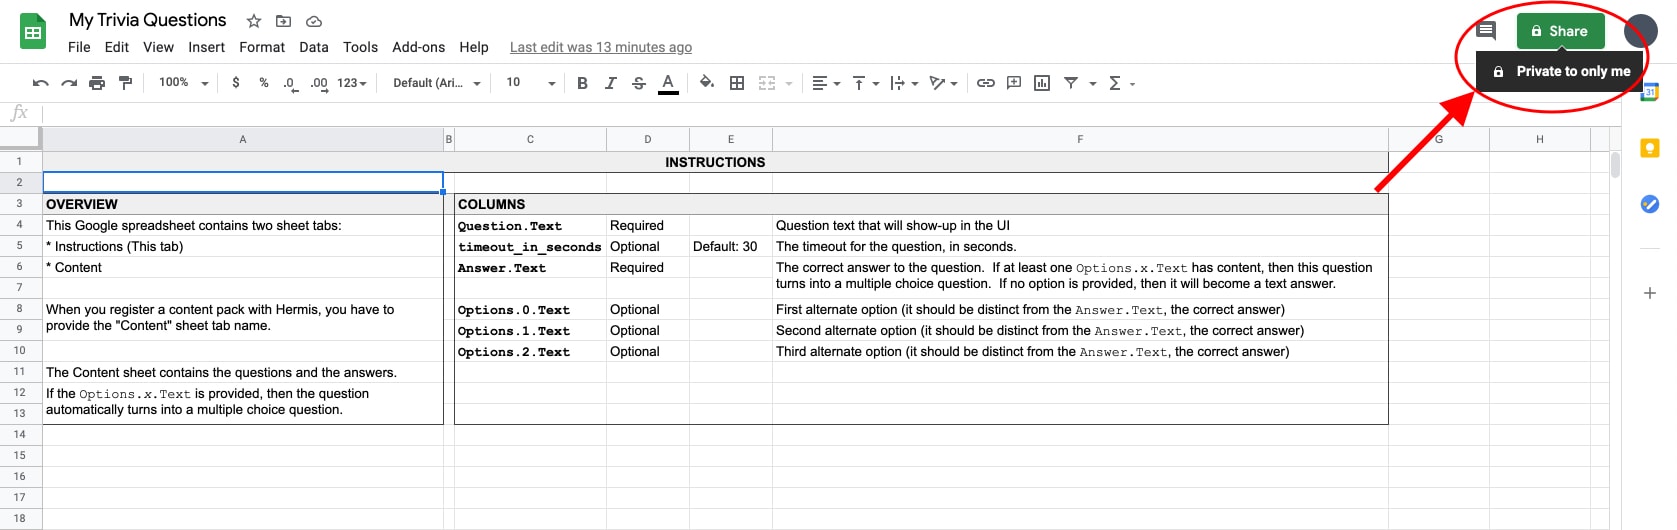Image resolution: width=1677 pixels, height=530 pixels.
Task: Open the Add-ons menu
Action: pos(418,47)
